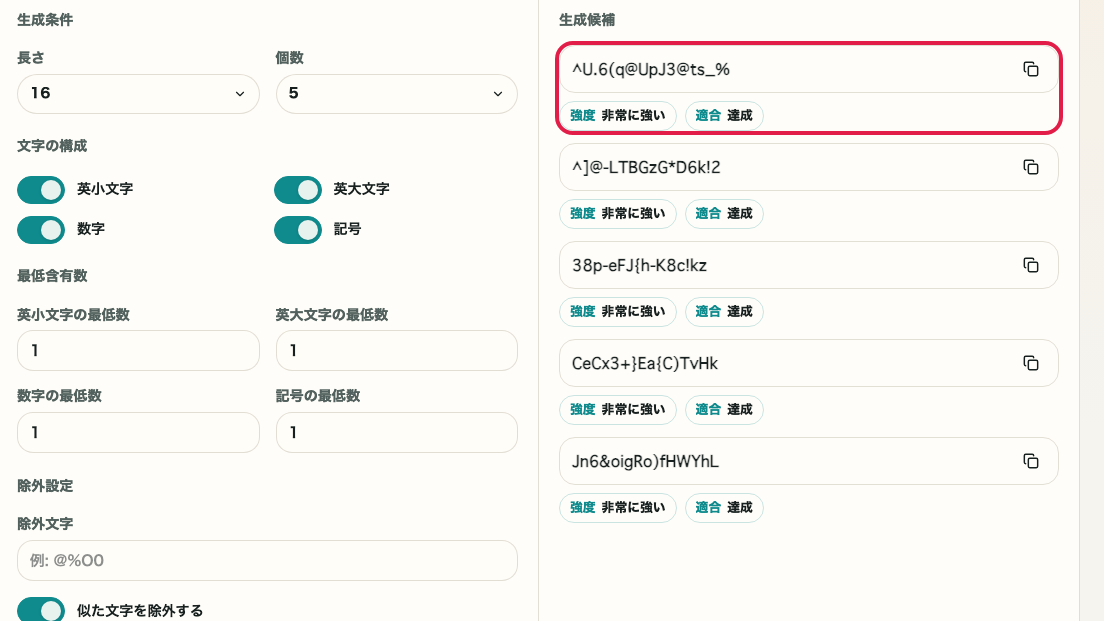The image size is (1104, 621).
Task: Click the 文字の構成 section label
Action: pyautogui.click(x=52, y=146)
